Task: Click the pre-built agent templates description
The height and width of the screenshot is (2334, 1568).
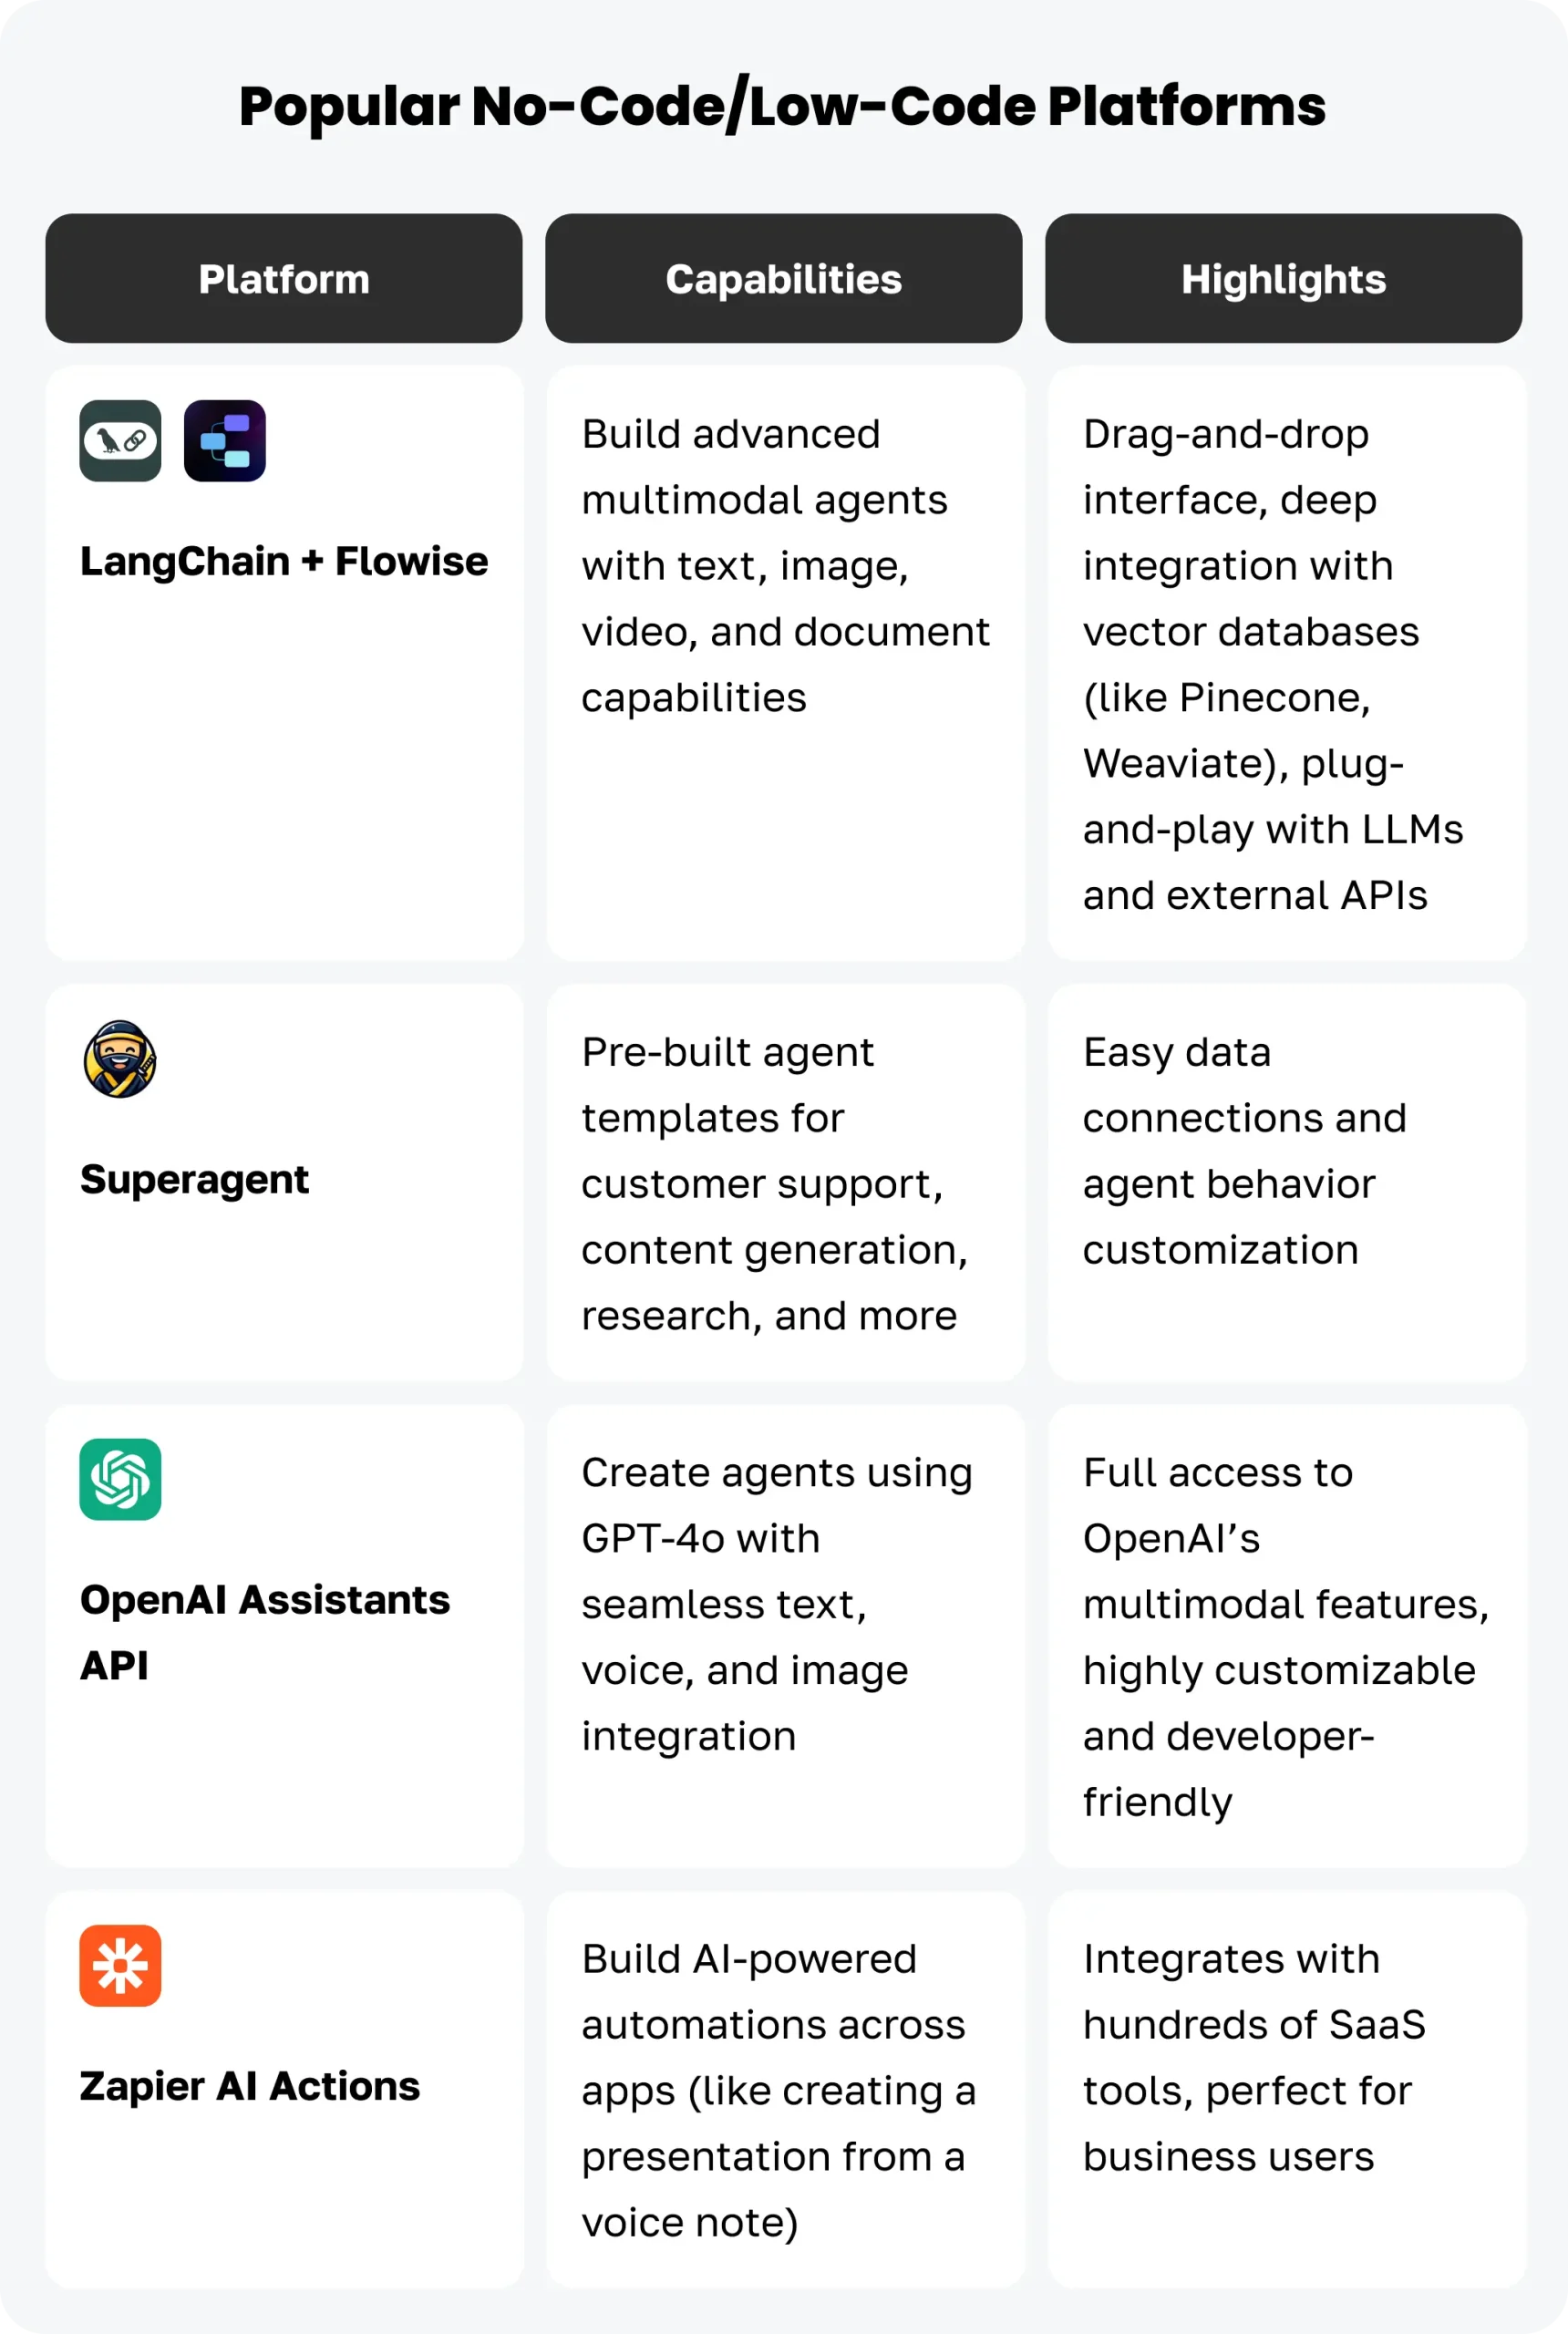Action: [774, 1183]
